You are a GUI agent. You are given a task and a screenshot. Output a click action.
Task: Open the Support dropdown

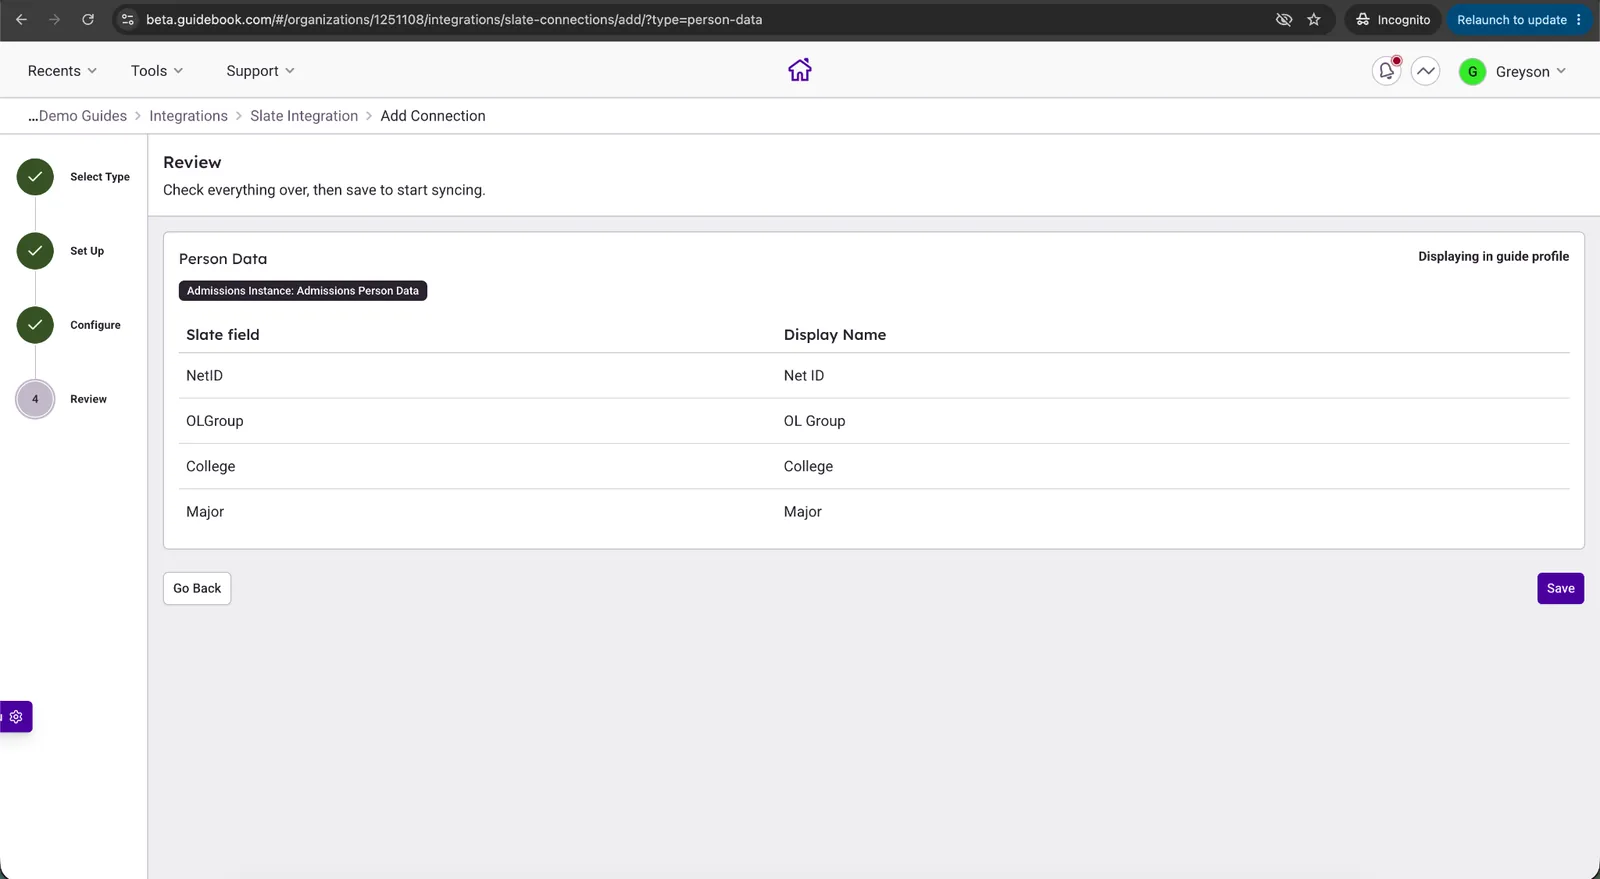click(x=260, y=71)
